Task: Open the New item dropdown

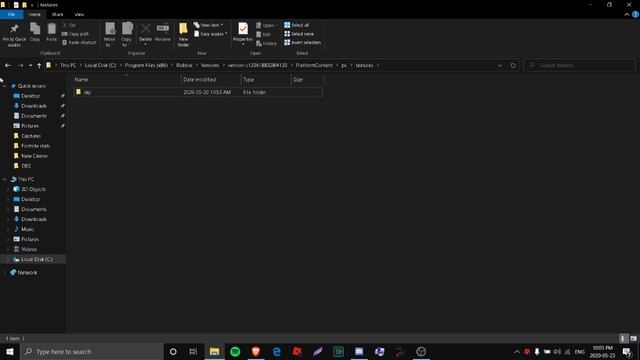Action: pyautogui.click(x=209, y=25)
